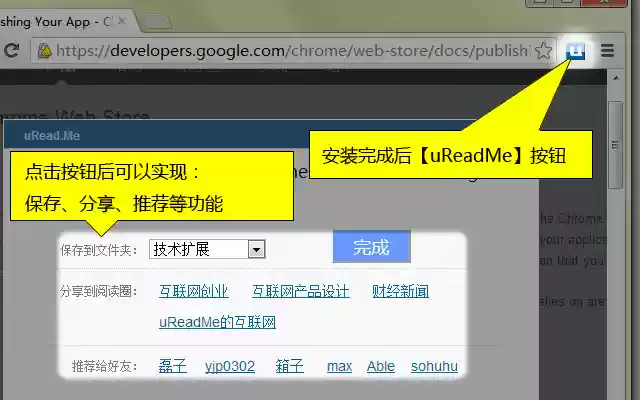
Task: Open a new browser tab
Action: [x=157, y=22]
